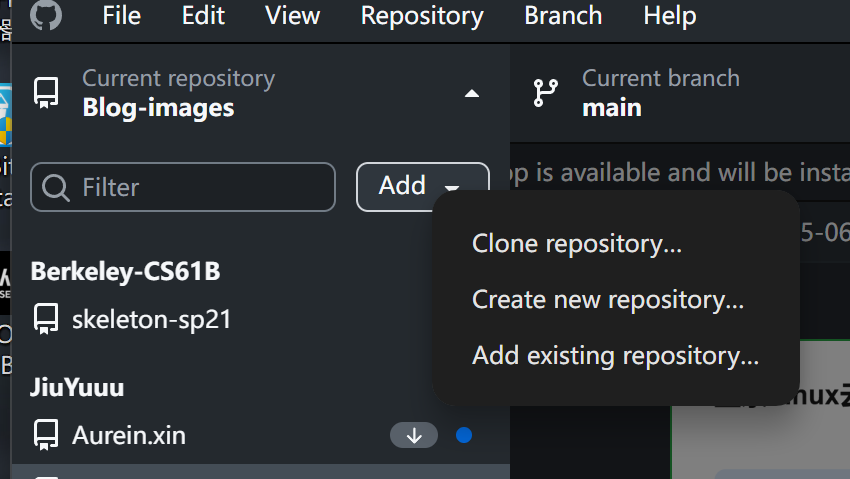Click the Berkeley-CS61B group heading
Viewport: 850px width, 479px height.
pos(125,271)
